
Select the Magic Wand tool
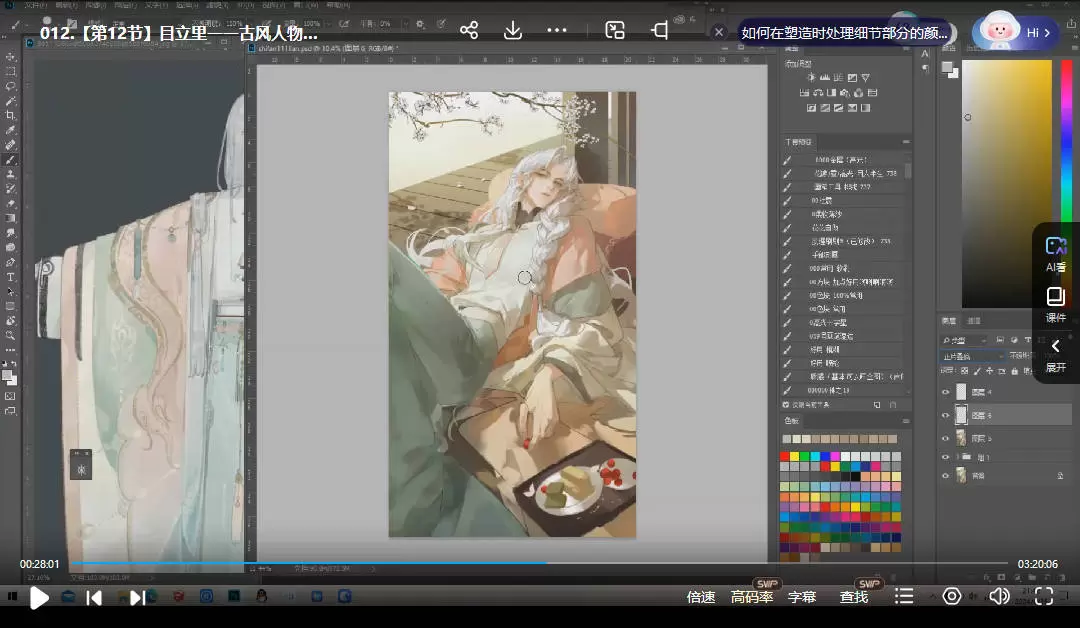10,101
